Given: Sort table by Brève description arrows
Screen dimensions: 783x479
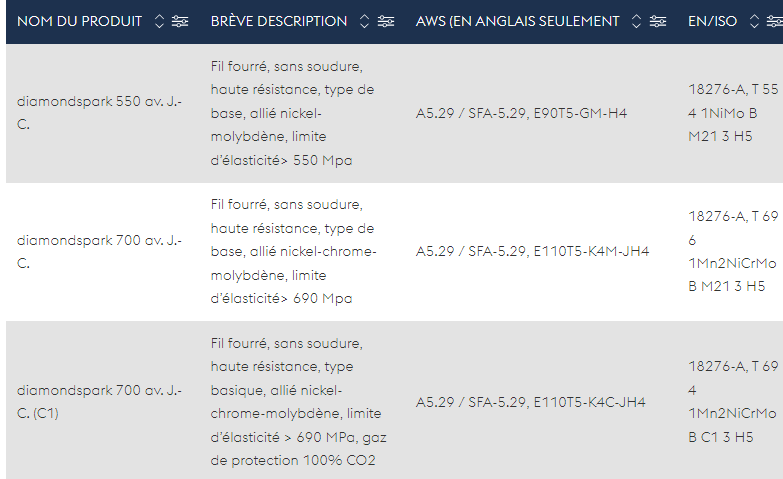Looking at the screenshot, I should coord(365,21).
